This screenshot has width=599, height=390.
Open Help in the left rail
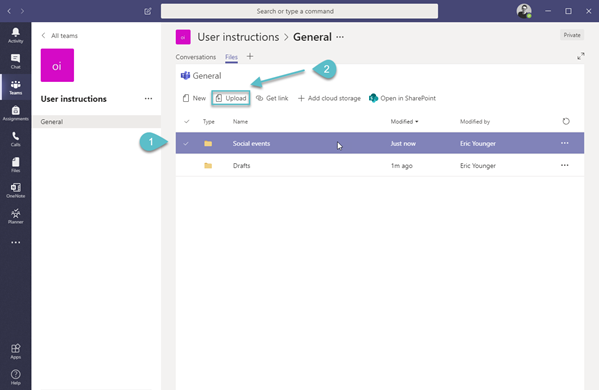(x=15, y=377)
